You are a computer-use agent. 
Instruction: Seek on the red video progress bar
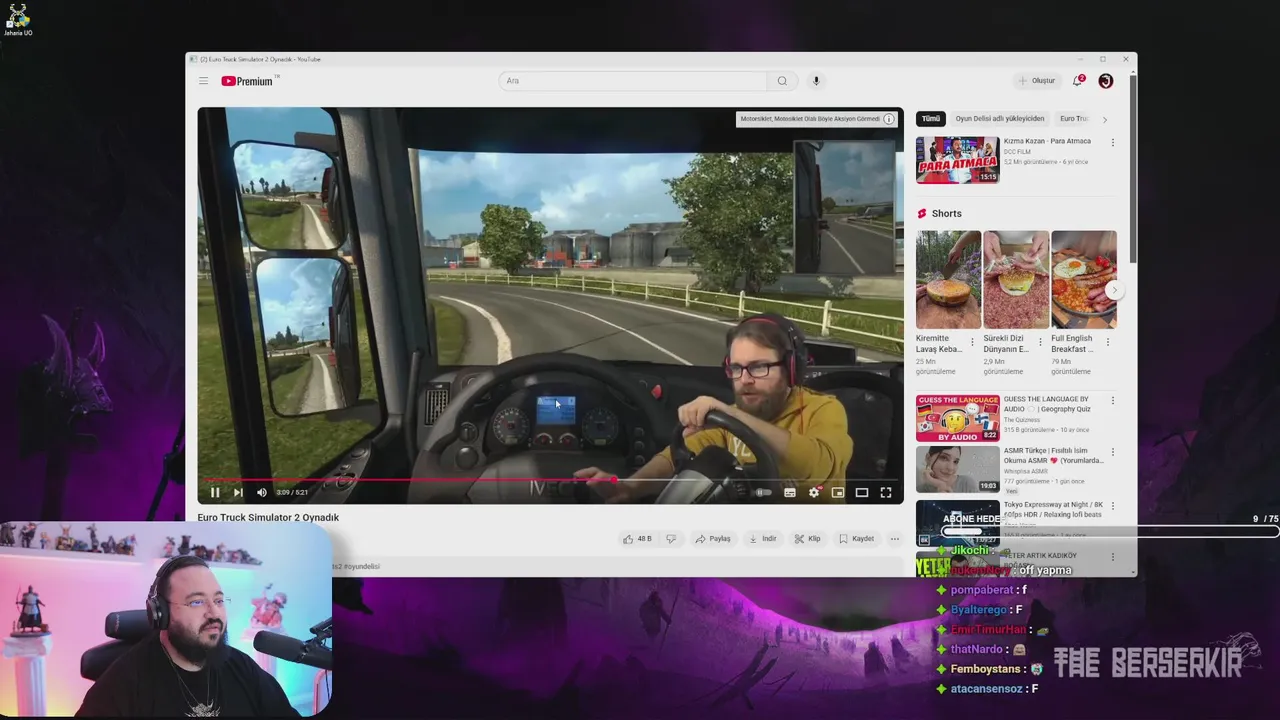(x=550, y=480)
